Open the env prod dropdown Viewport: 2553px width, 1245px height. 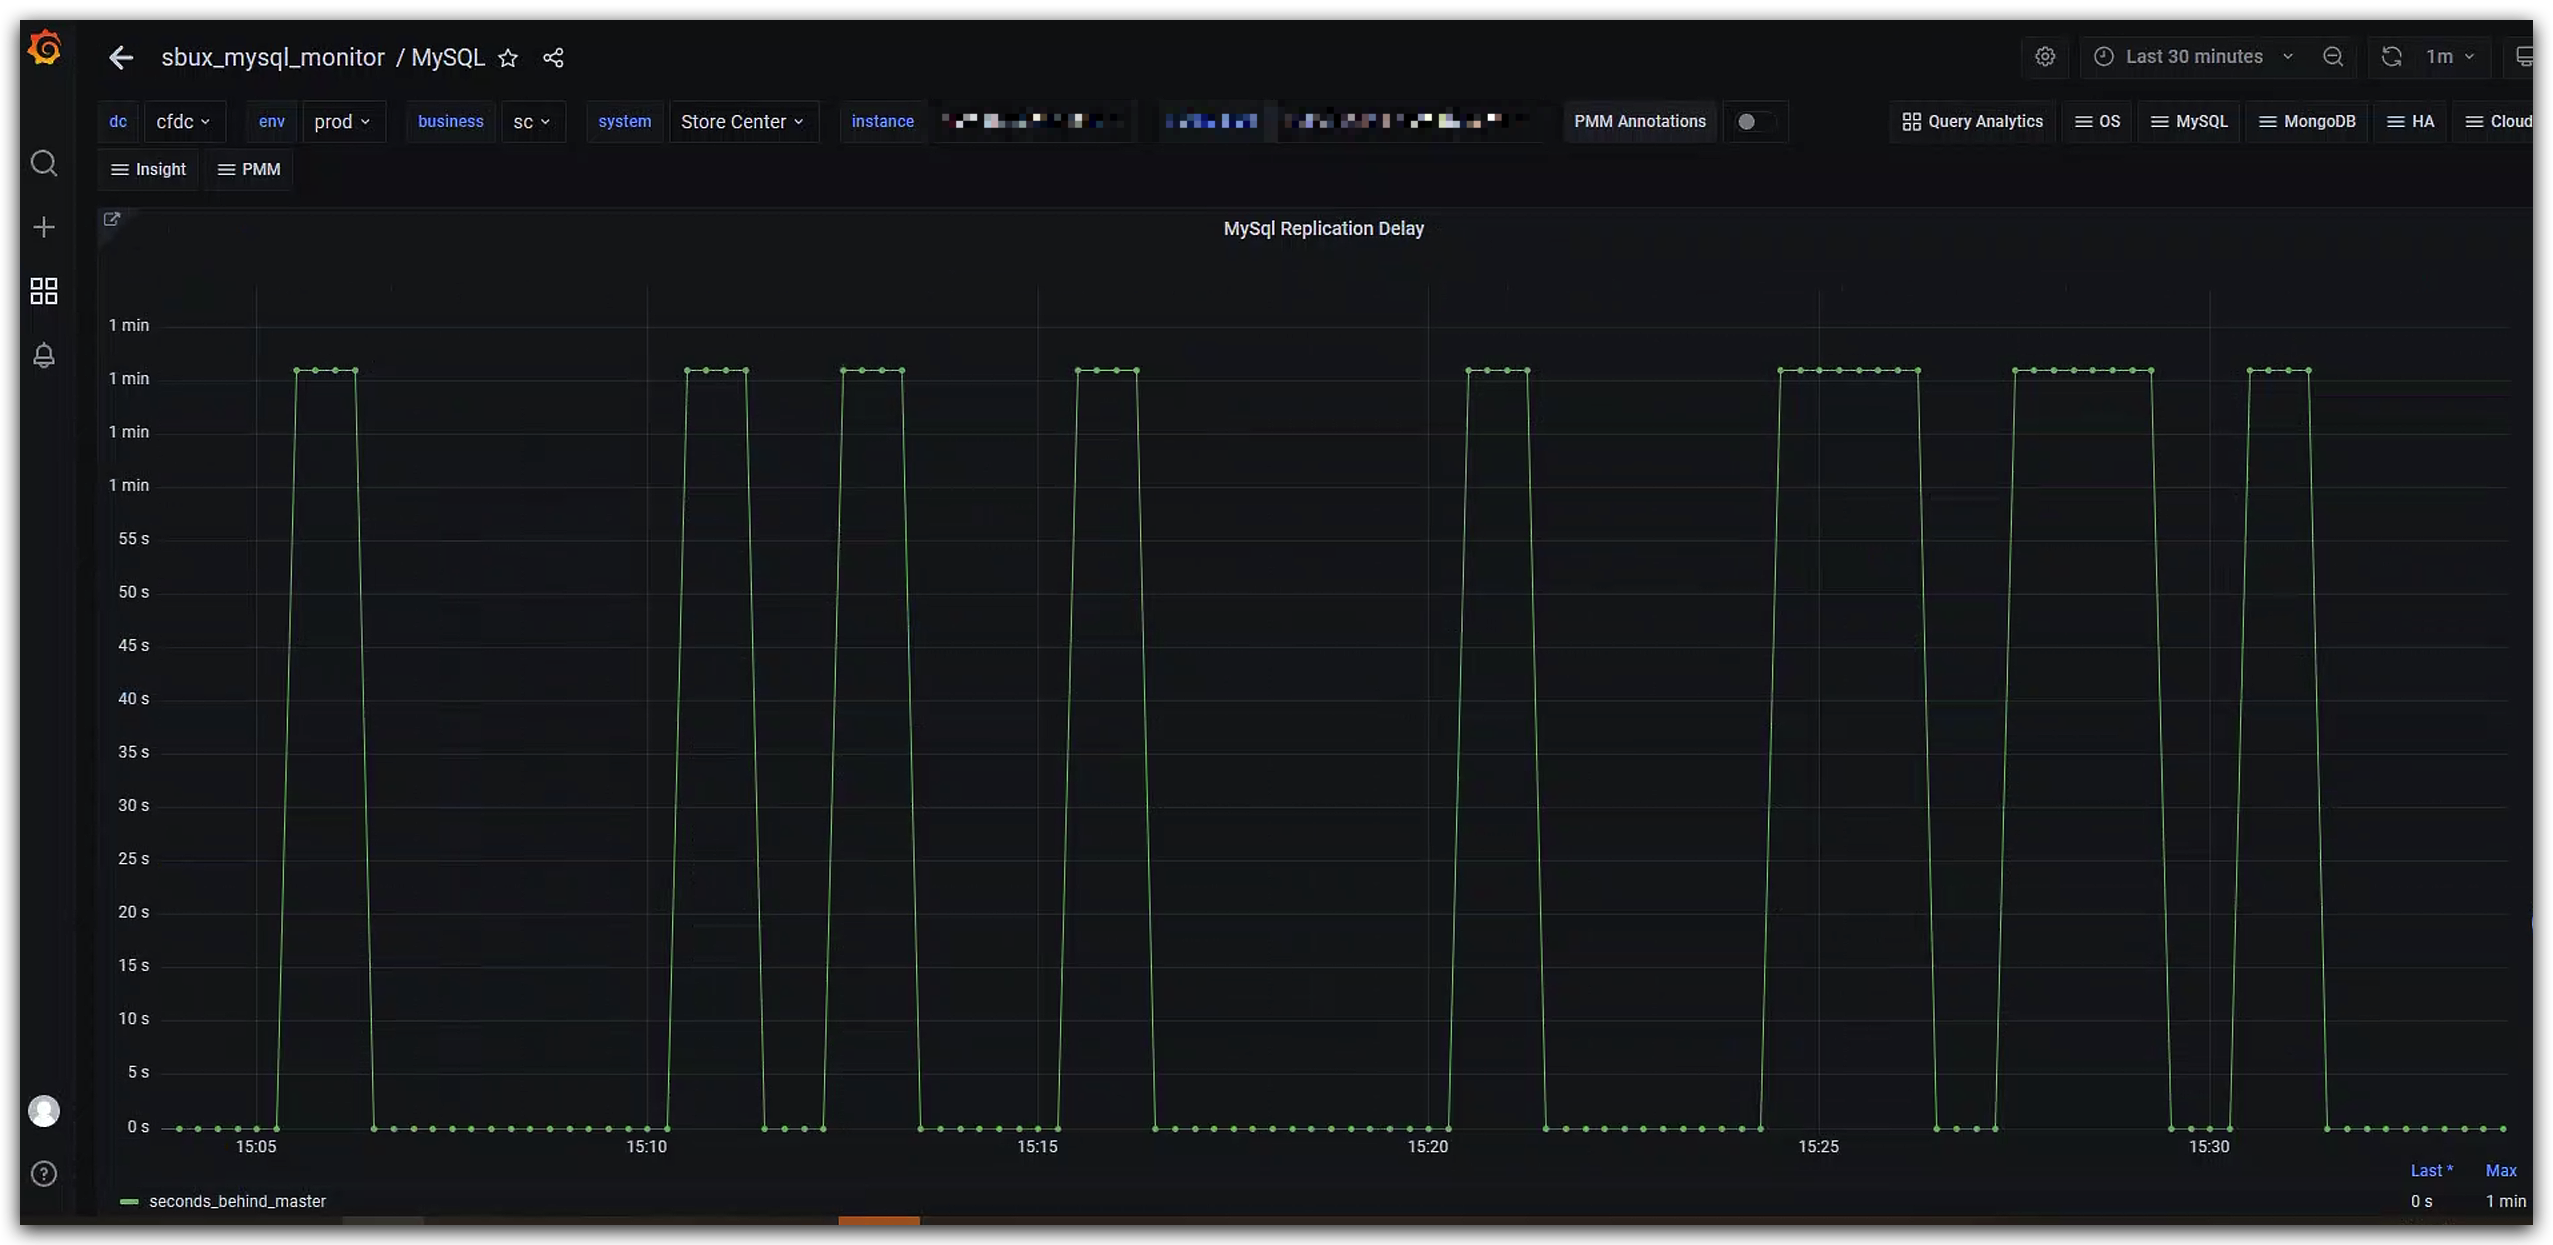coord(342,122)
